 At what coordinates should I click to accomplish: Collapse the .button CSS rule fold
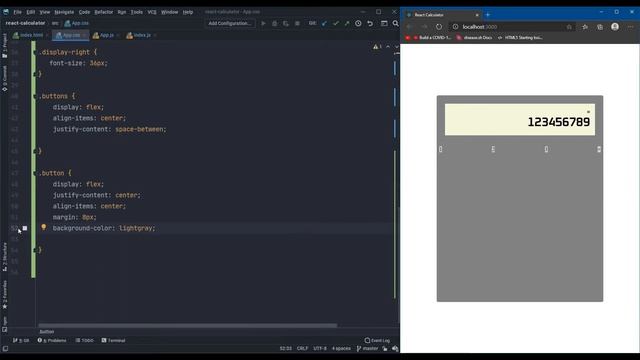pos(34,173)
